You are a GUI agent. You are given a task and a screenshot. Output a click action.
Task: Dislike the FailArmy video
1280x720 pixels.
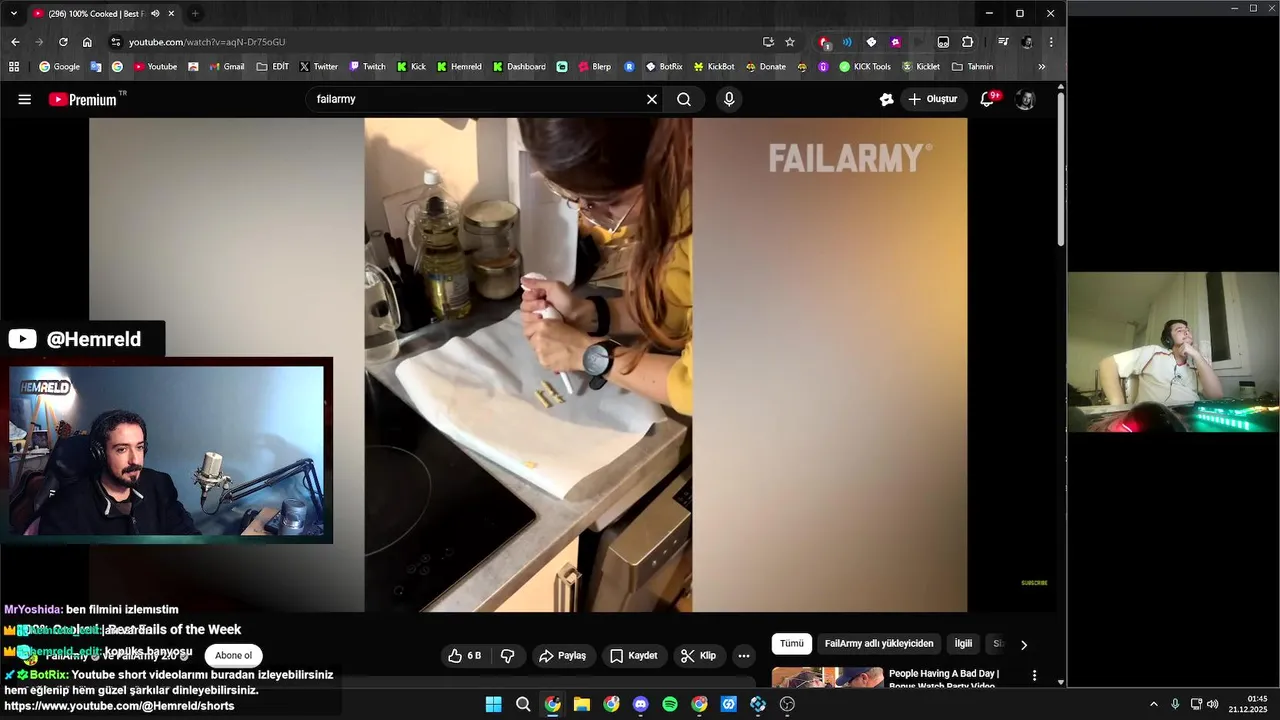point(507,656)
